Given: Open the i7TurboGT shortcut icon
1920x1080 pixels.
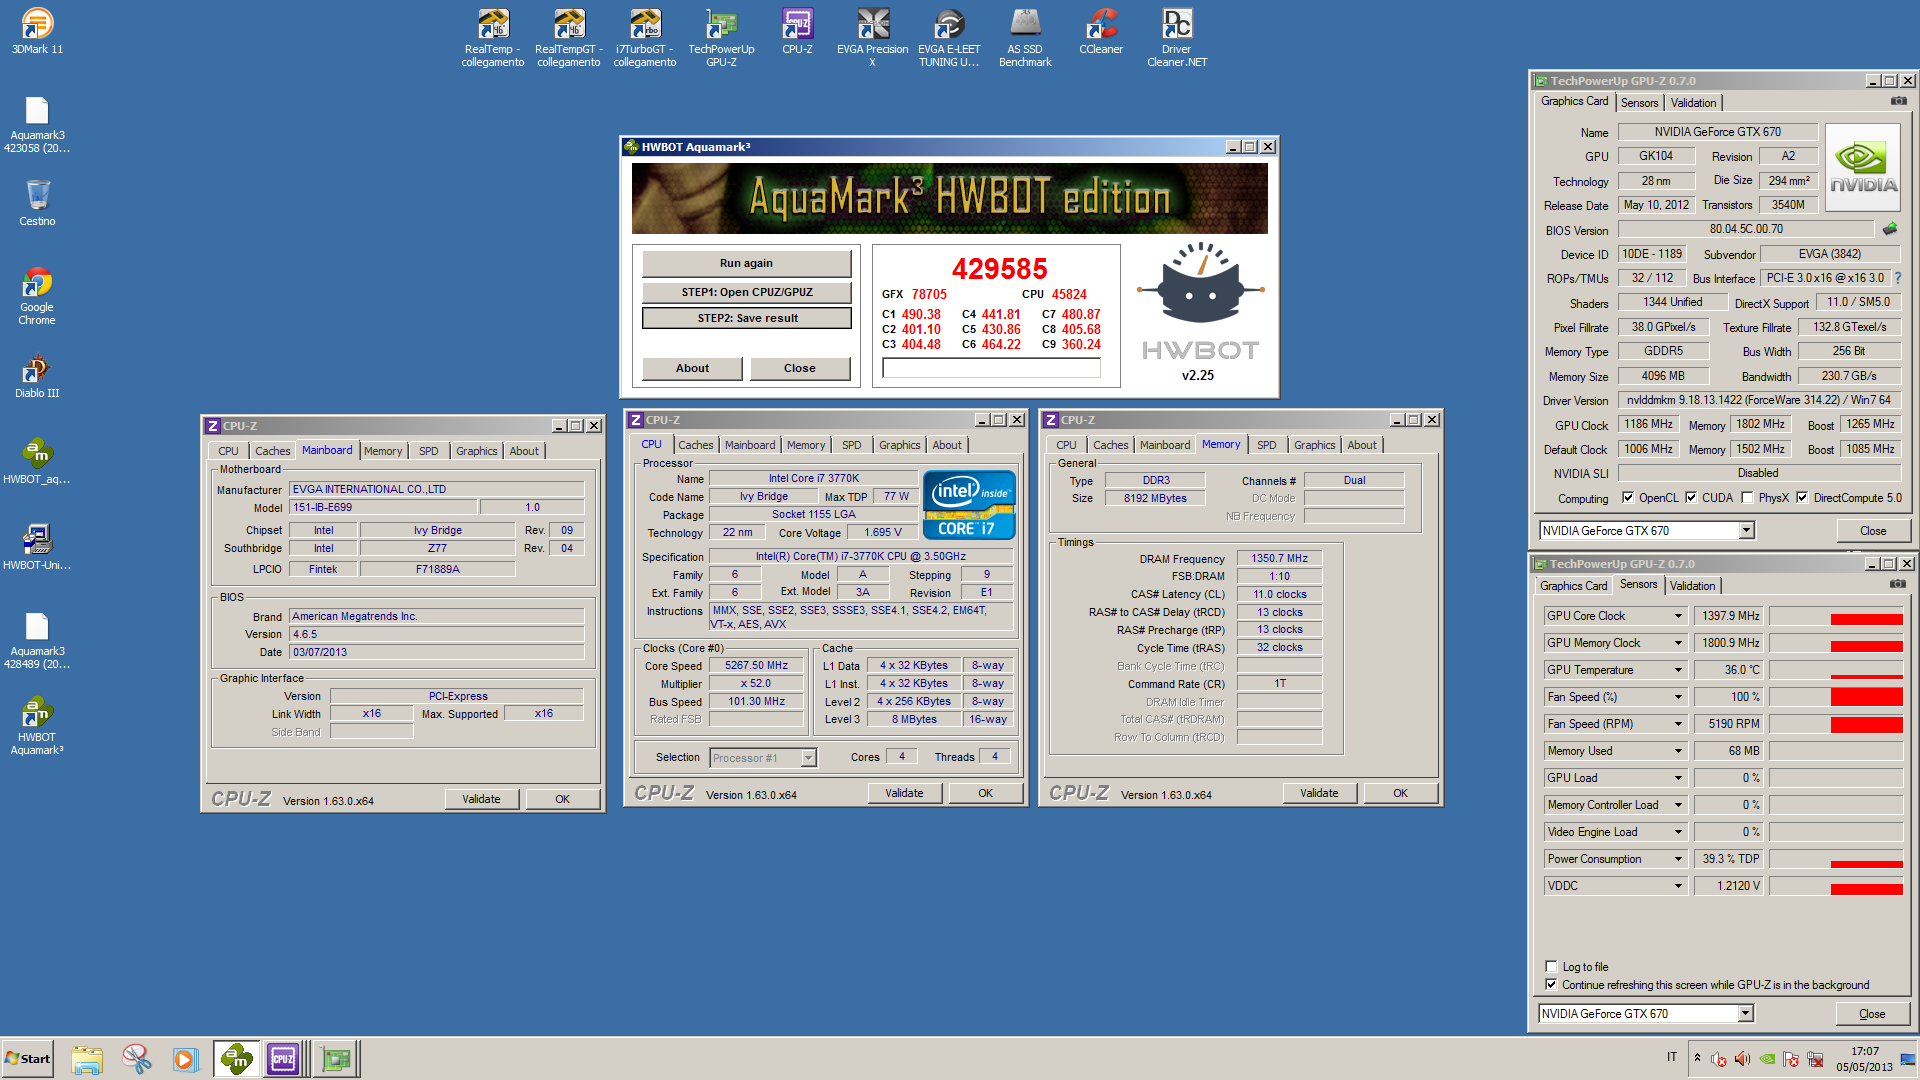Looking at the screenshot, I should (645, 37).
